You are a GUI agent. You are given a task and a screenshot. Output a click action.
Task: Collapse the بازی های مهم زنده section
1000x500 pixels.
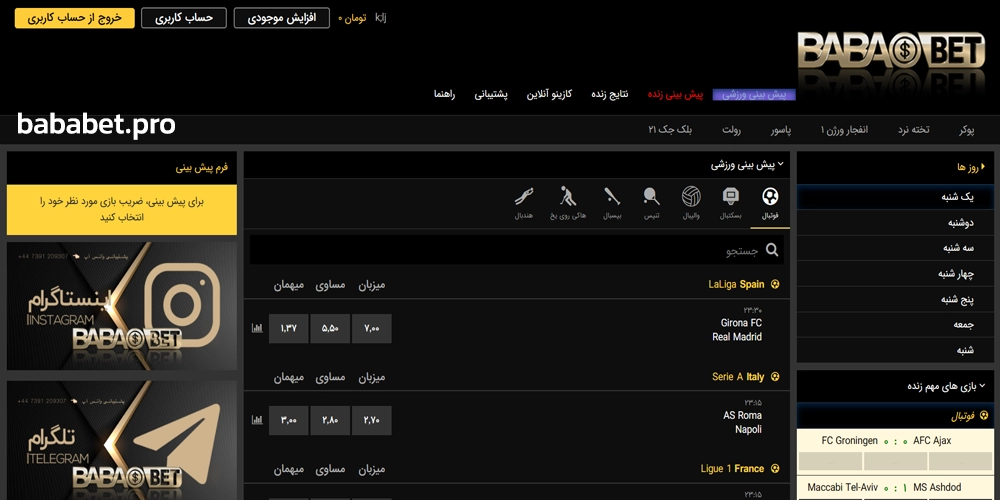coord(946,386)
